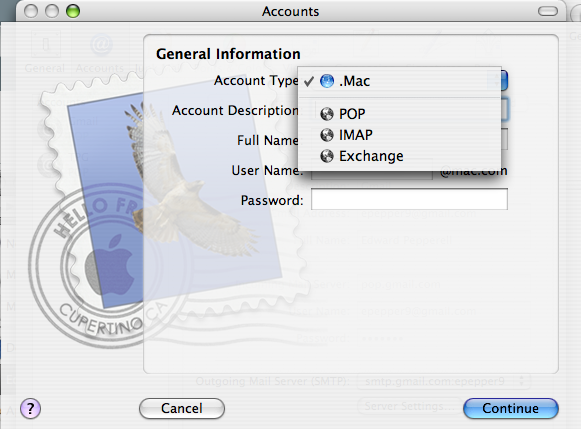
Task: Open dimmed Accounts toolbar tab
Action: [100, 52]
